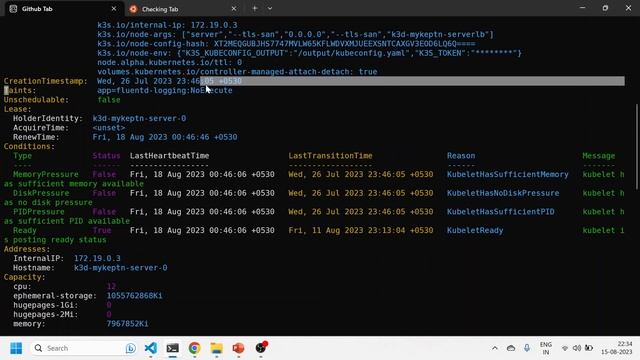This screenshot has width=640, height=360.
Task: Click the PIDPressure condition type
Action: click(x=38, y=212)
